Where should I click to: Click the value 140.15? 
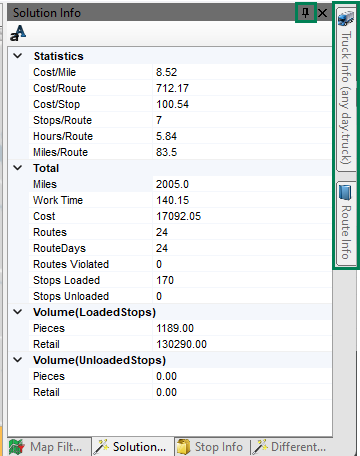click(x=172, y=200)
